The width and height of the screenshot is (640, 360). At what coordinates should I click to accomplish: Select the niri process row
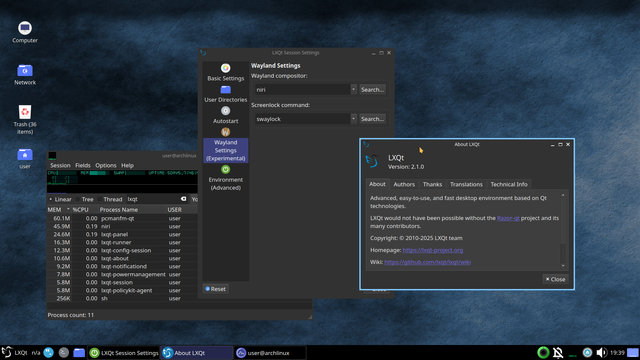(x=122, y=226)
